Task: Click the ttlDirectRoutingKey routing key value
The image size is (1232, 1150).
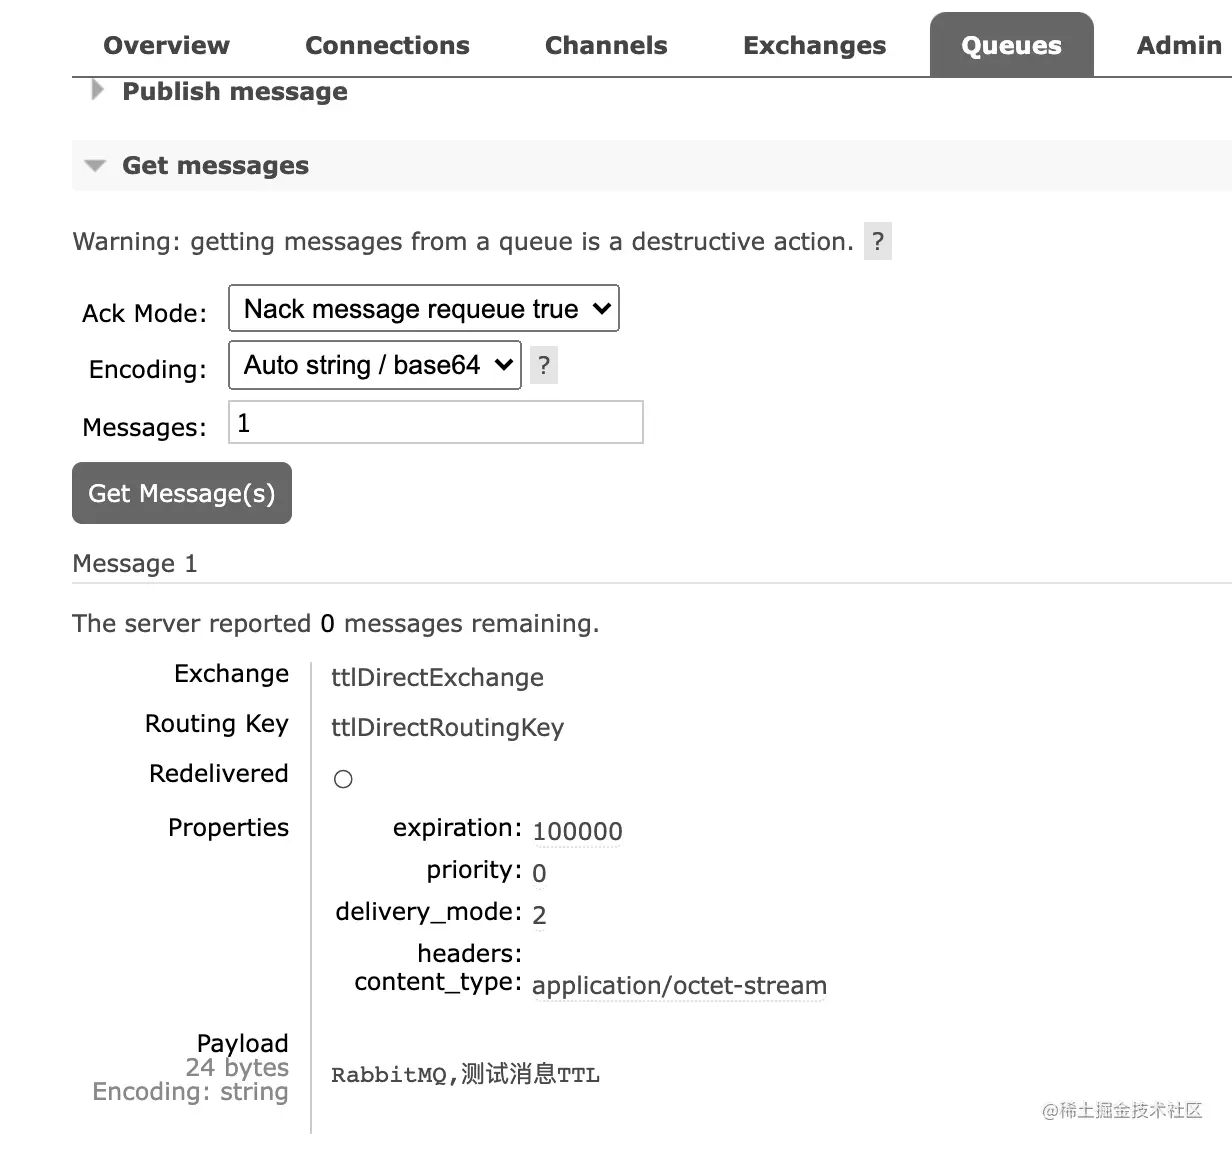Action: click(x=447, y=728)
